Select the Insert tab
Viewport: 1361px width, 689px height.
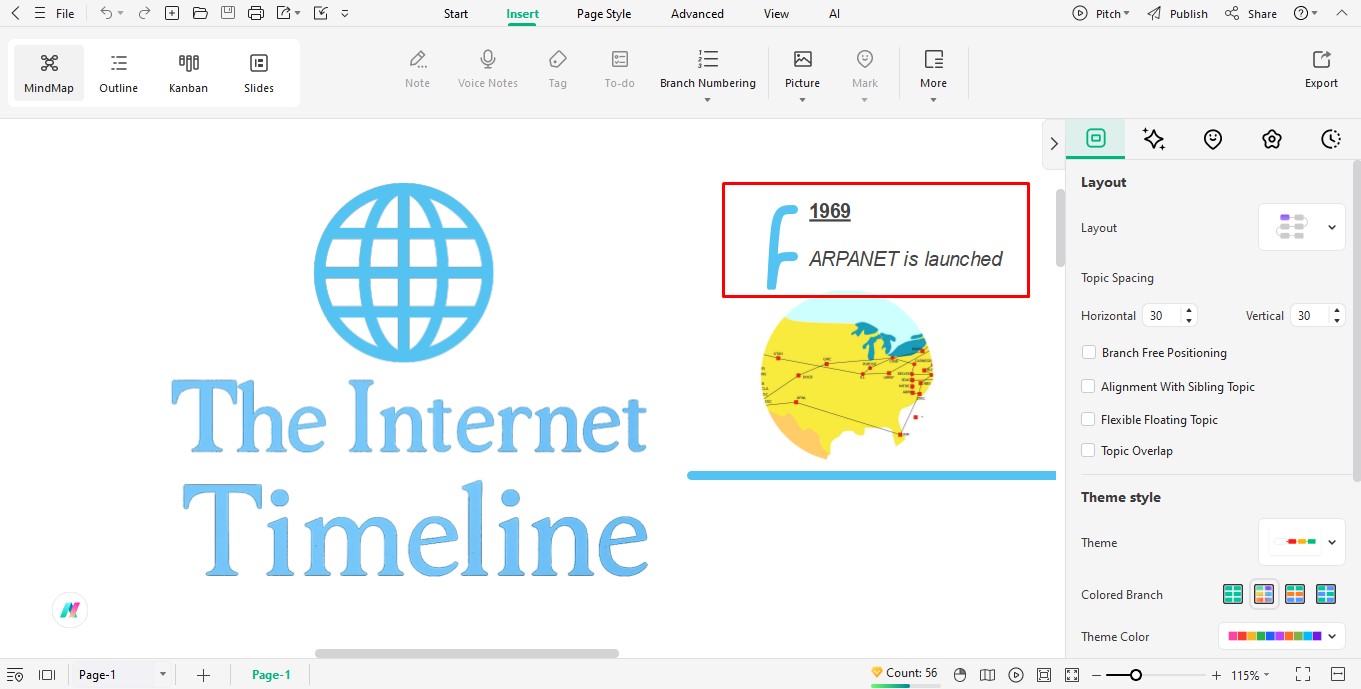click(523, 14)
